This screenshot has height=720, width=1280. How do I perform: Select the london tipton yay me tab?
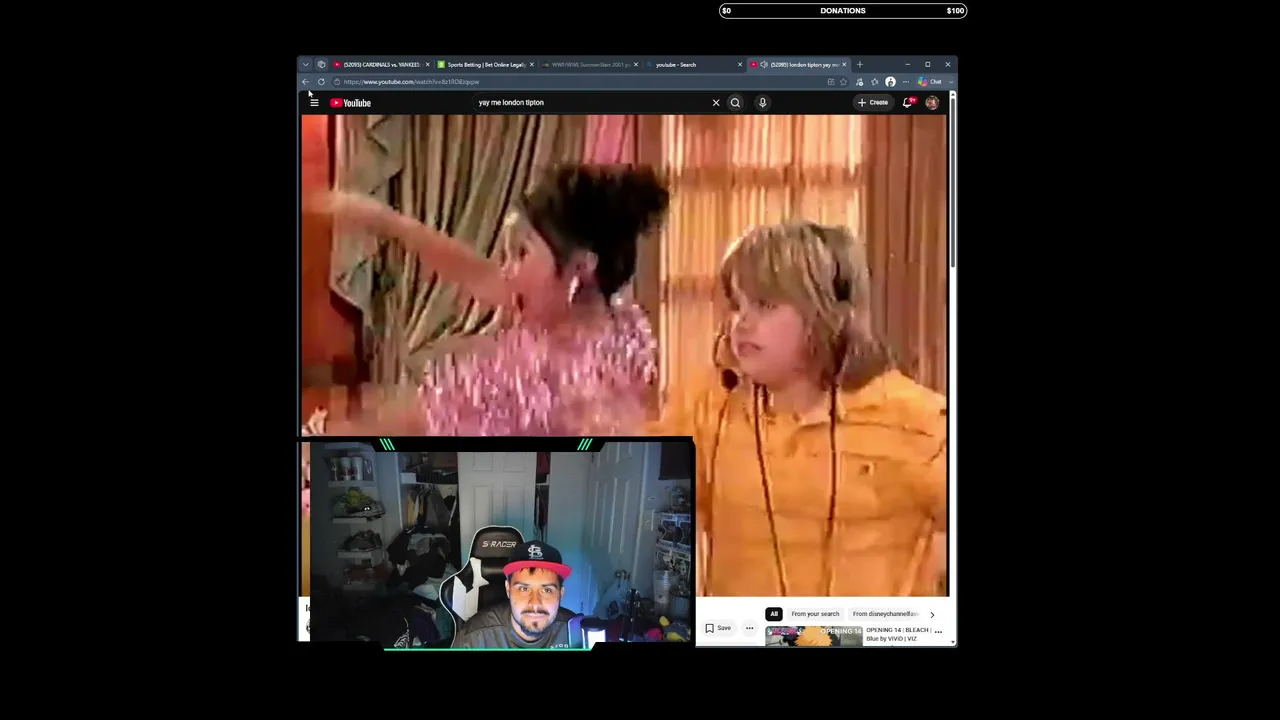point(798,65)
